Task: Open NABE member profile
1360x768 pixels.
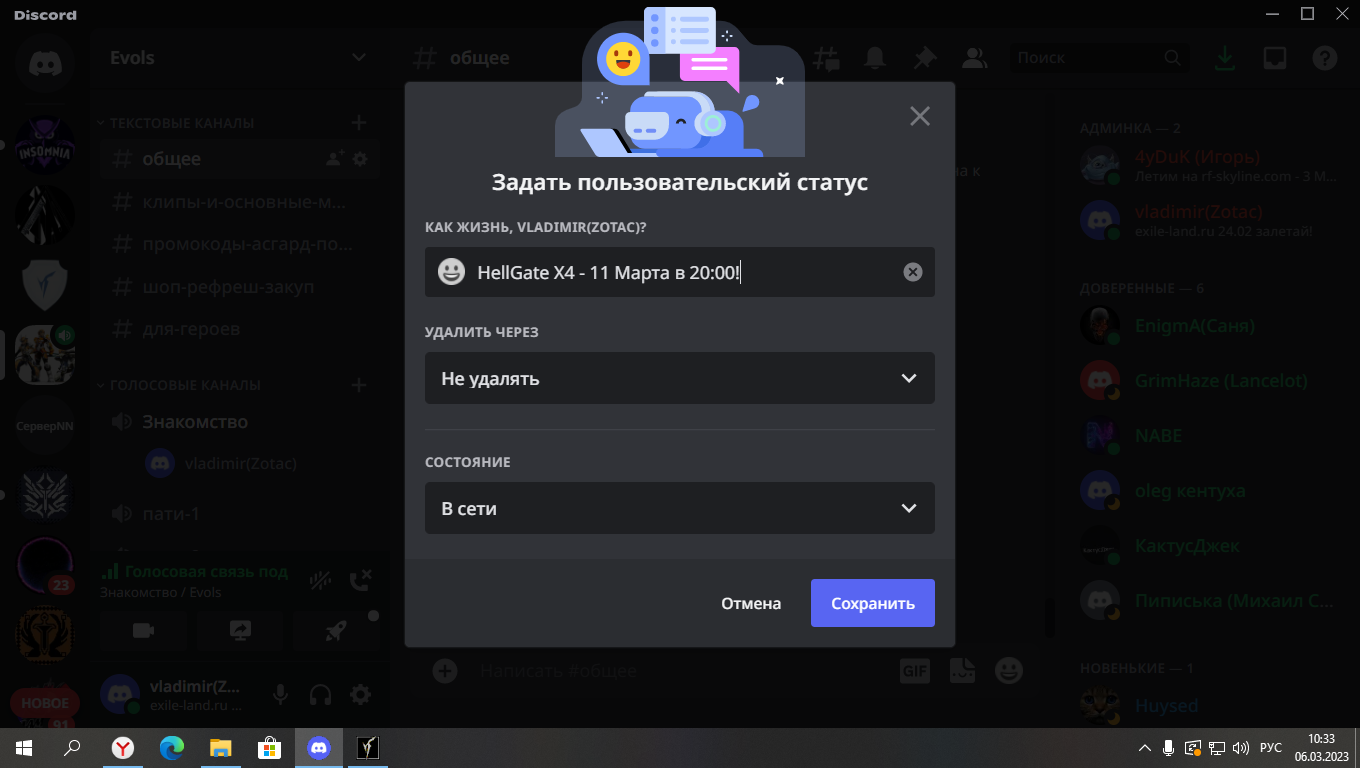Action: coord(1208,436)
